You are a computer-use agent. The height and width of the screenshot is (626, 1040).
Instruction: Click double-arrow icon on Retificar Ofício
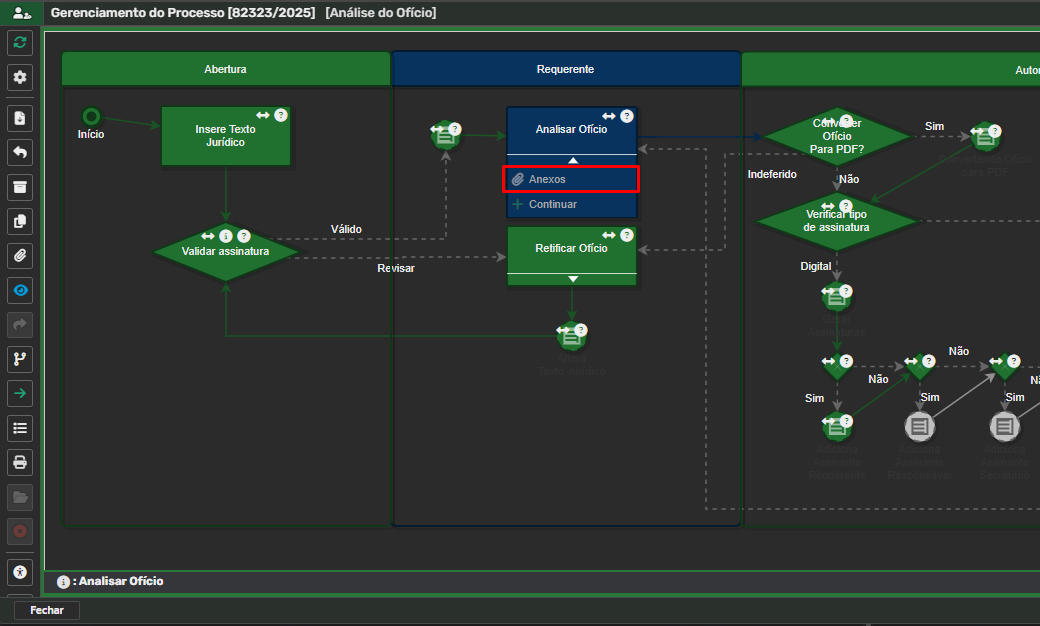tap(609, 235)
